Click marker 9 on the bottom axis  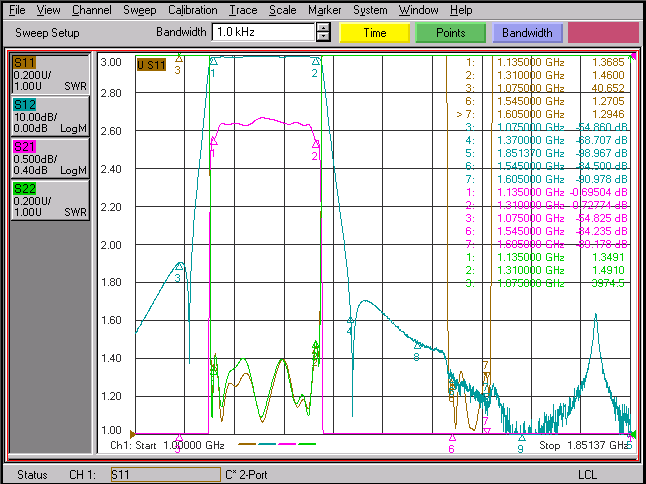click(522, 437)
